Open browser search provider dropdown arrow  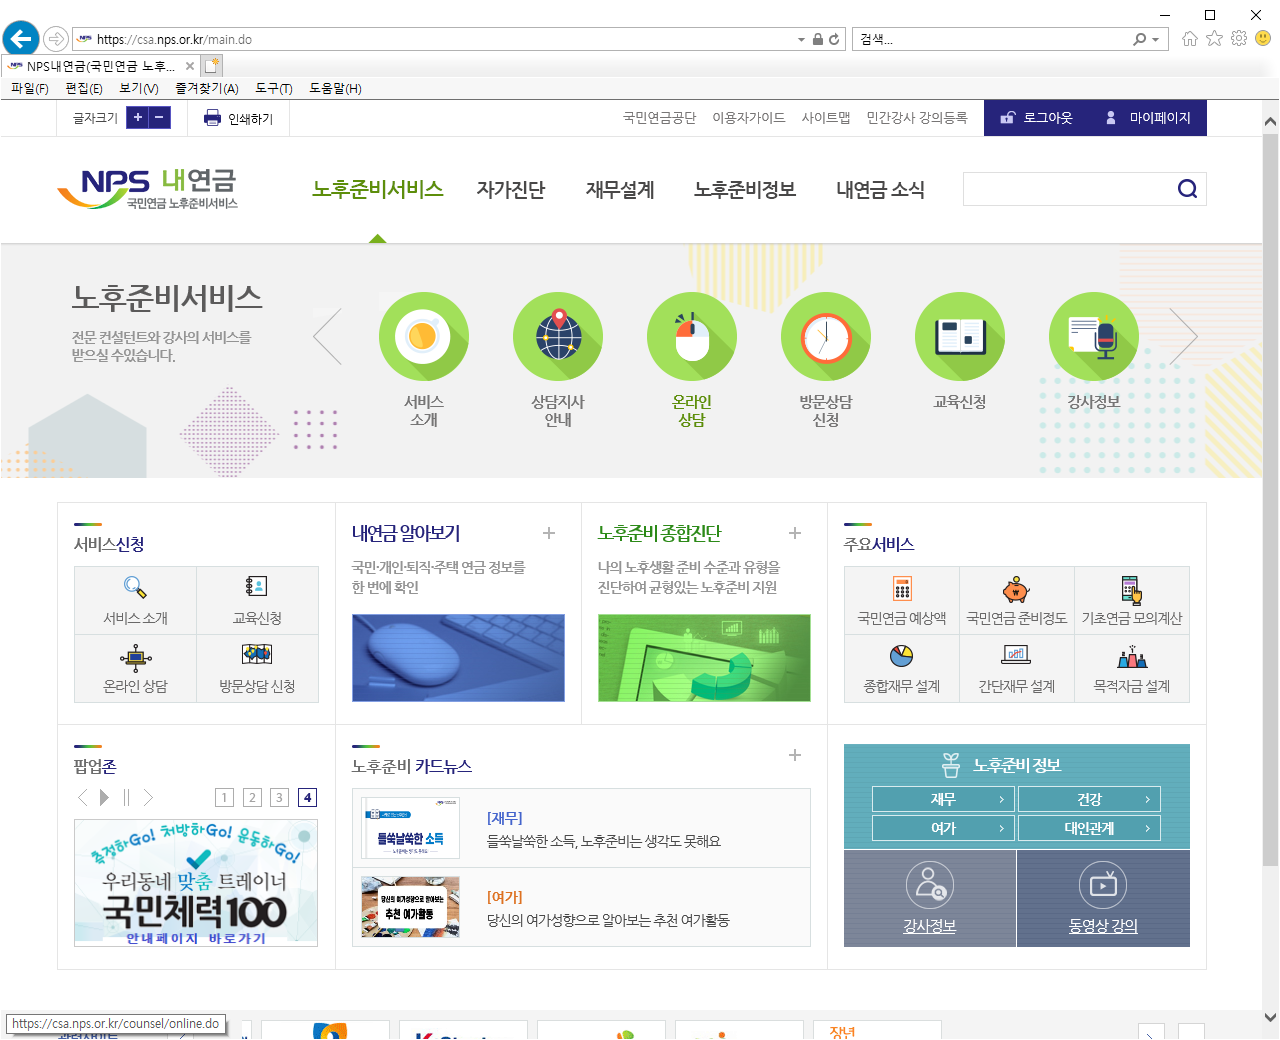coord(1156,40)
